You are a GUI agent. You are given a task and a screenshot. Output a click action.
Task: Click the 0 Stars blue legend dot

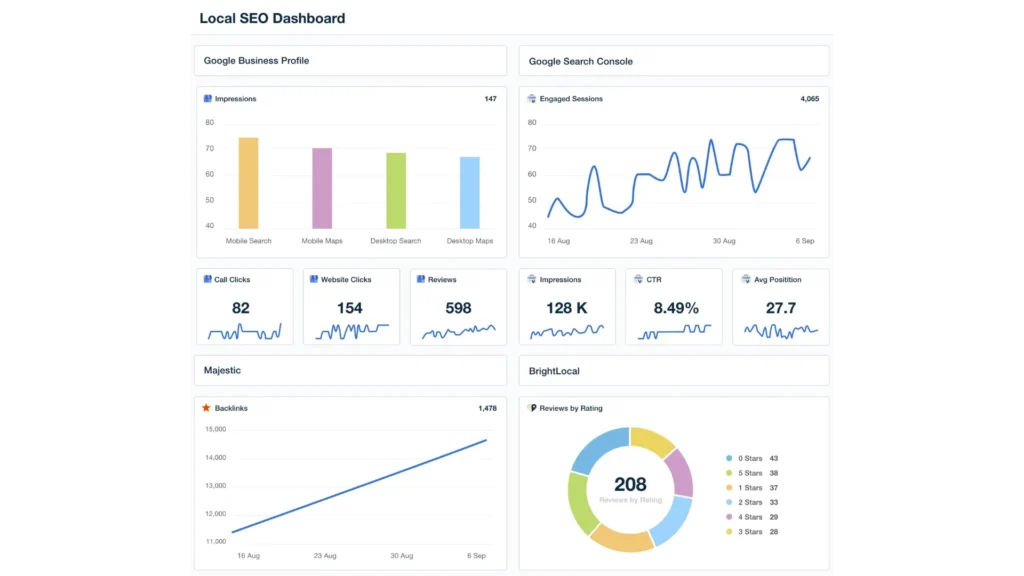coord(730,458)
